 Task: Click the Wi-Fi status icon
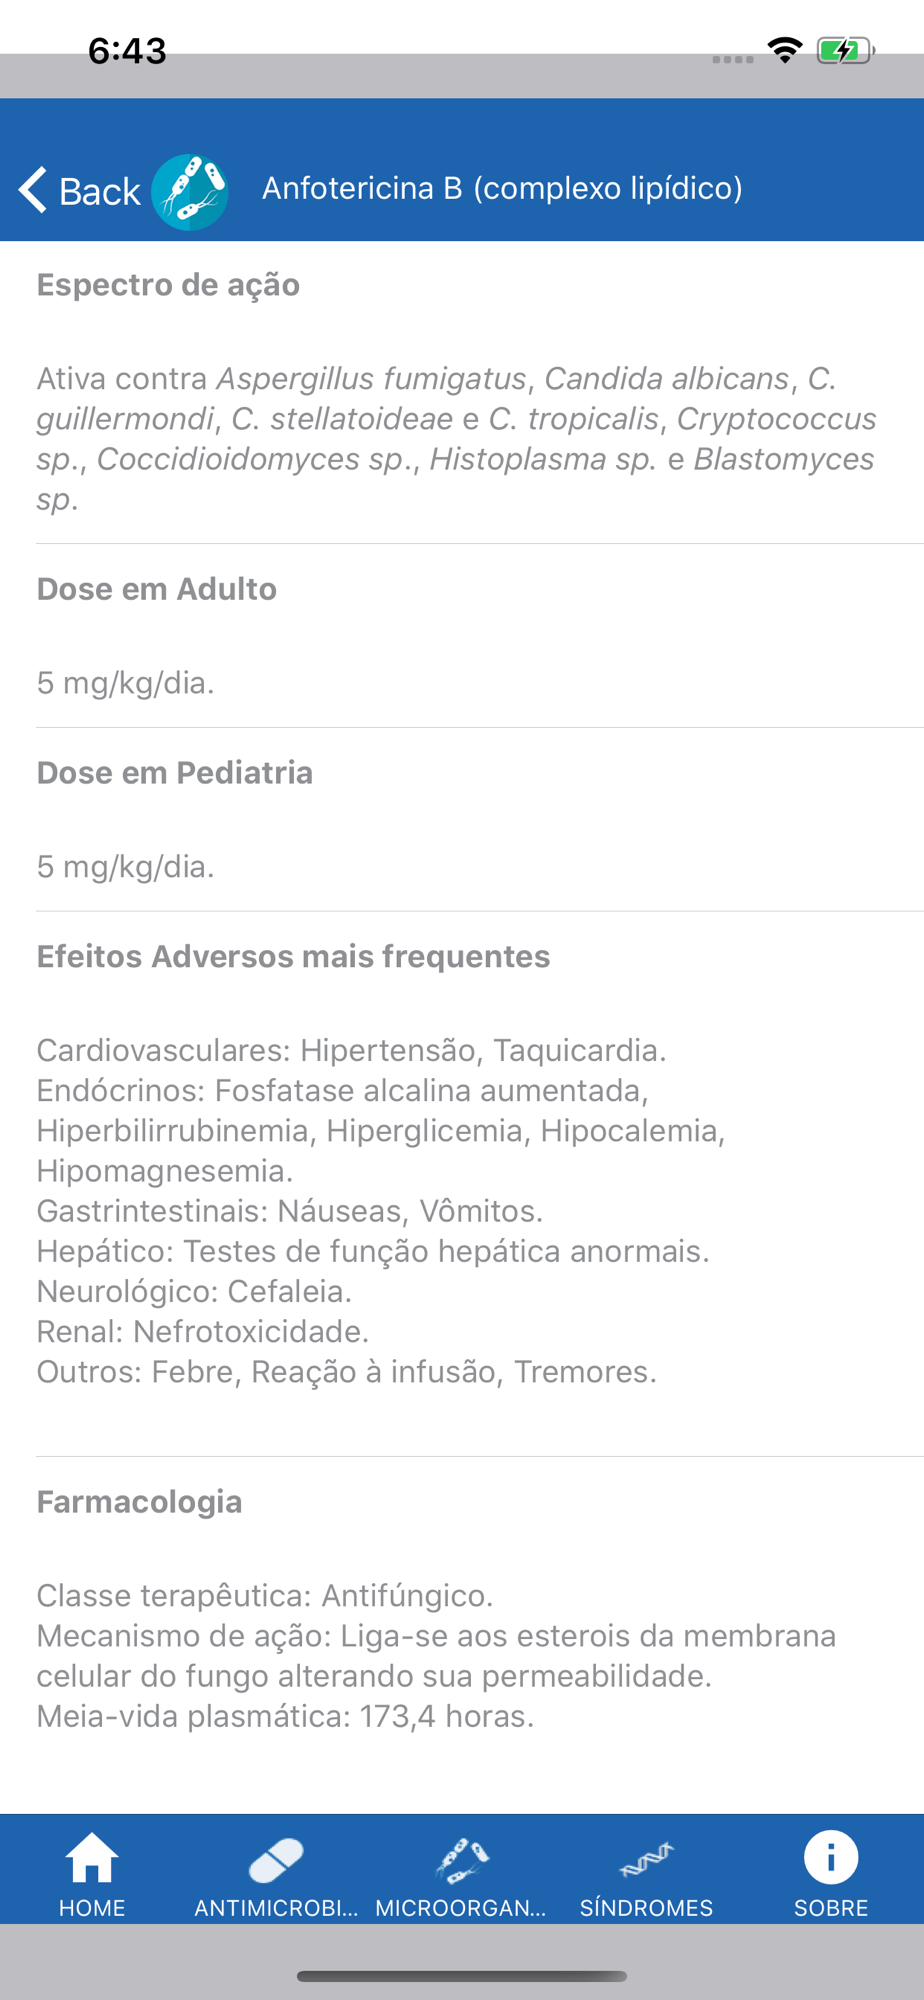pos(785,50)
